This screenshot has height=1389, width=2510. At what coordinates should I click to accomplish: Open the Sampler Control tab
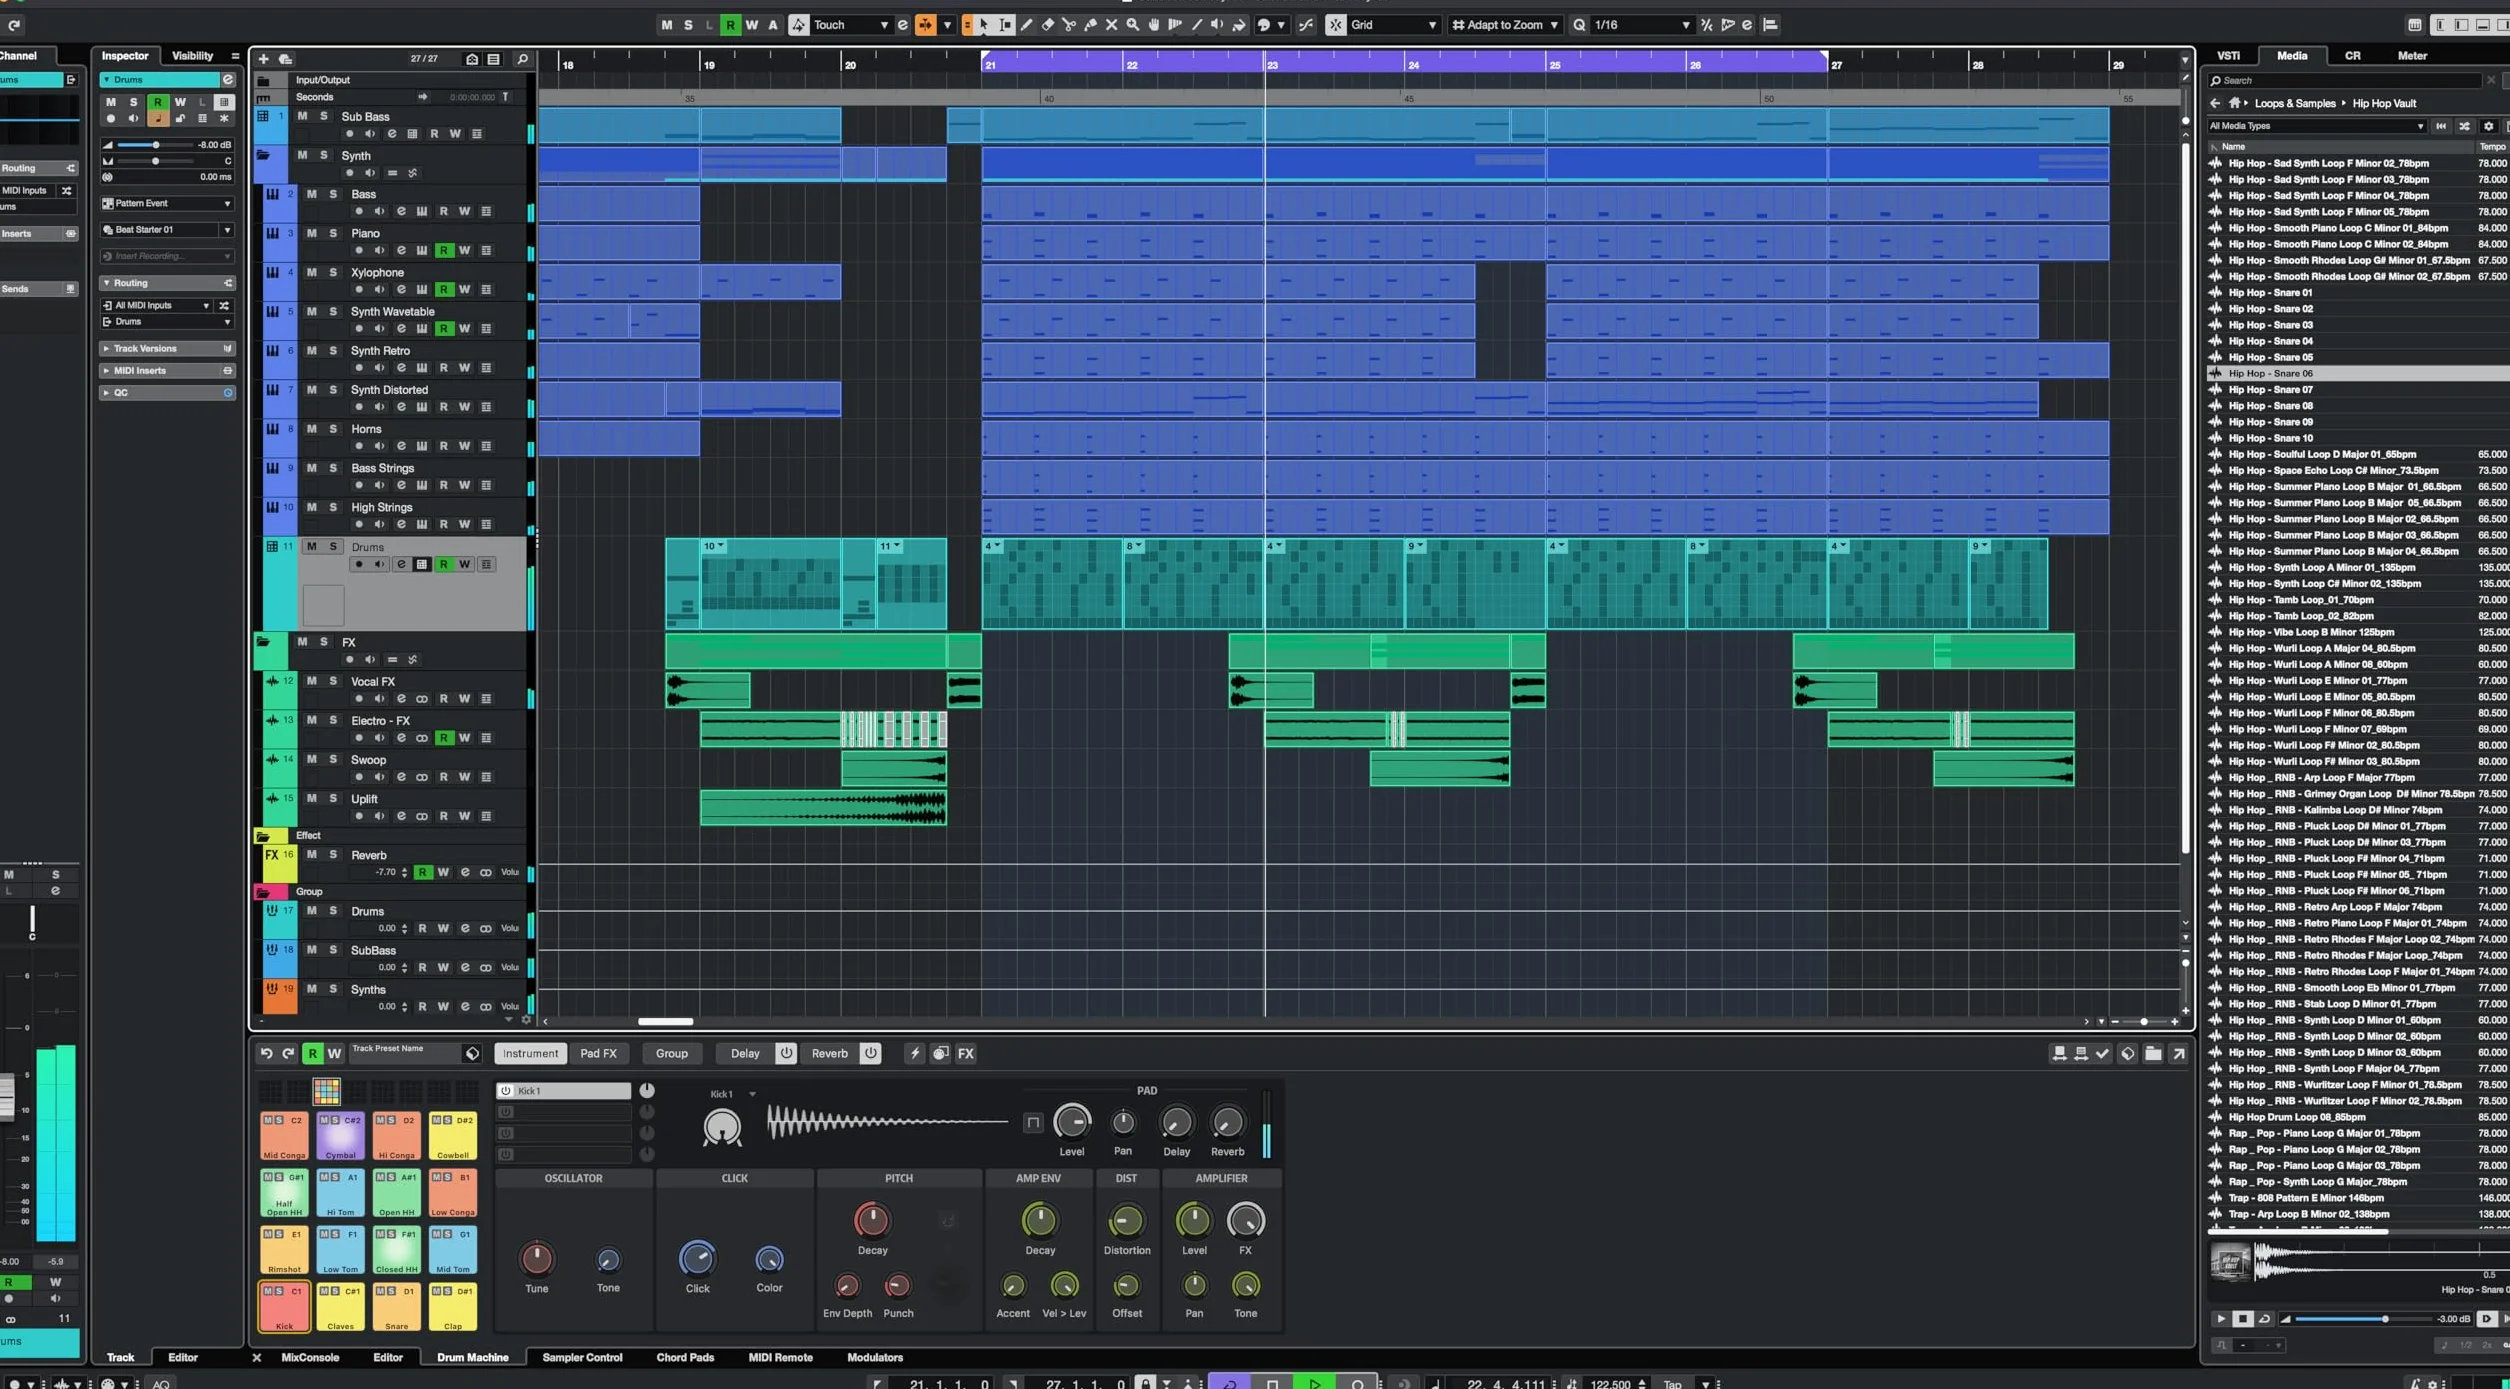(582, 1357)
